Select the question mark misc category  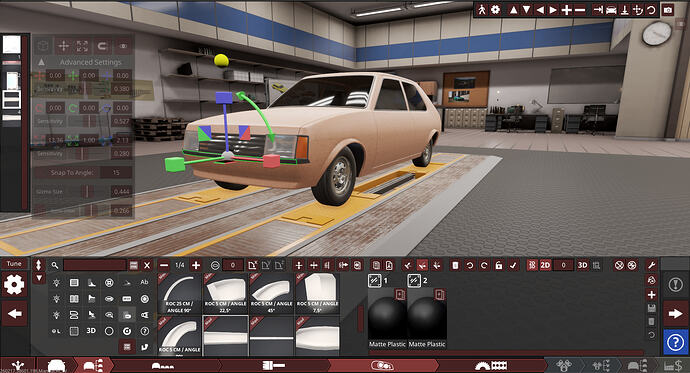point(144,331)
